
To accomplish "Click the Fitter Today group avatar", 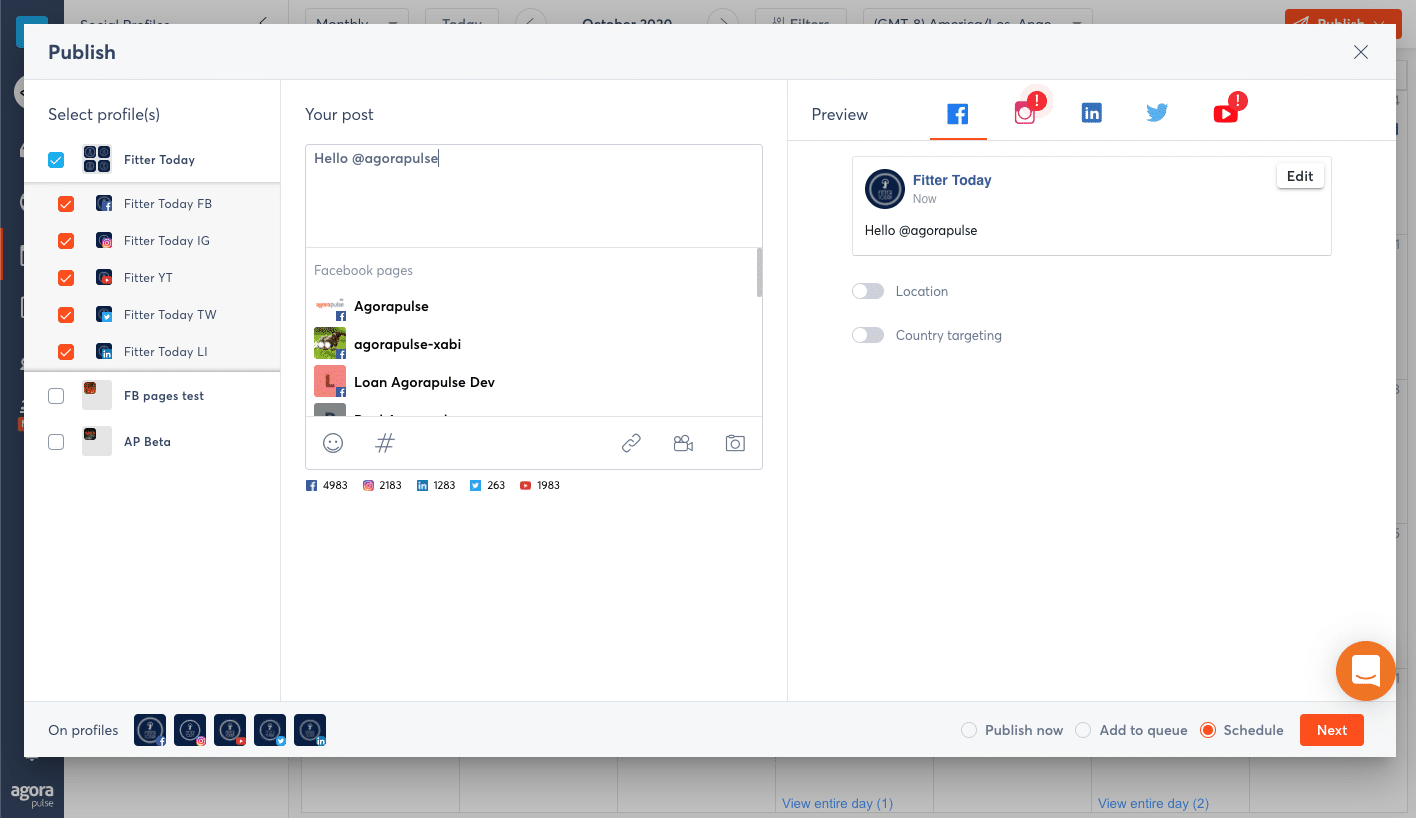I will [x=97, y=160].
